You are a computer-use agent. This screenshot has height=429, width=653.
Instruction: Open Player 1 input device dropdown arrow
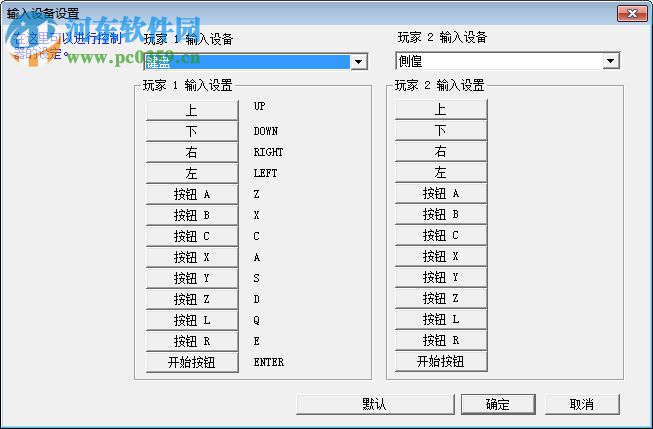tap(359, 62)
